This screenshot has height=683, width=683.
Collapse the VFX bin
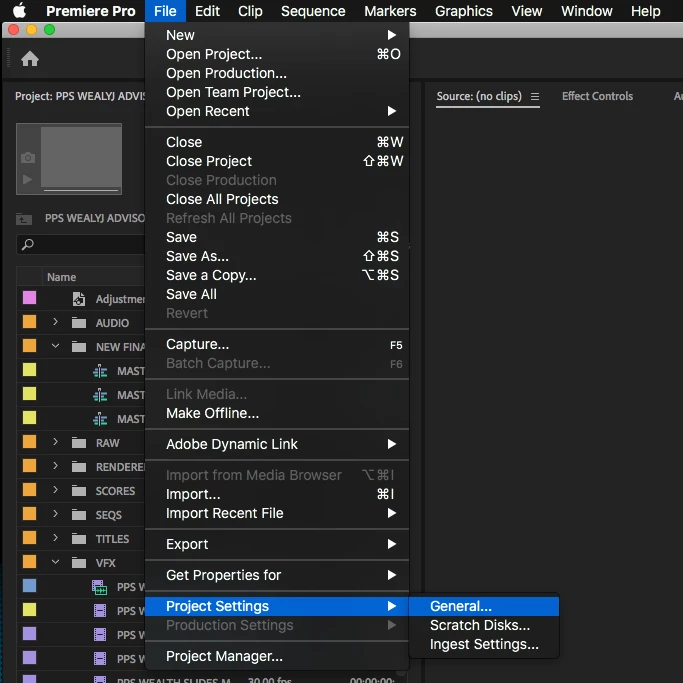point(55,562)
